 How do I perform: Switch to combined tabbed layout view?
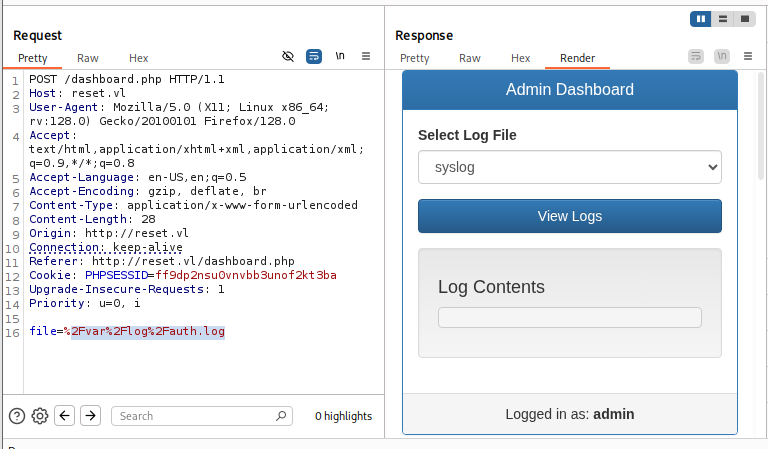[744, 19]
